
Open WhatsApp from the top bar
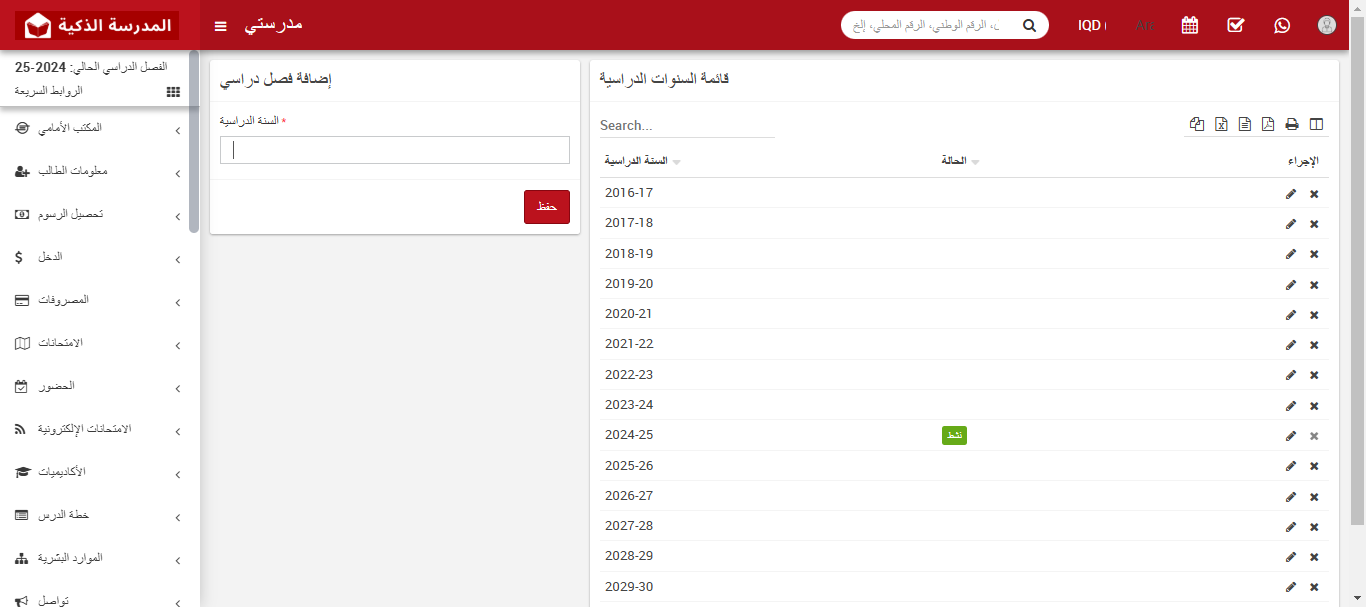point(1282,25)
